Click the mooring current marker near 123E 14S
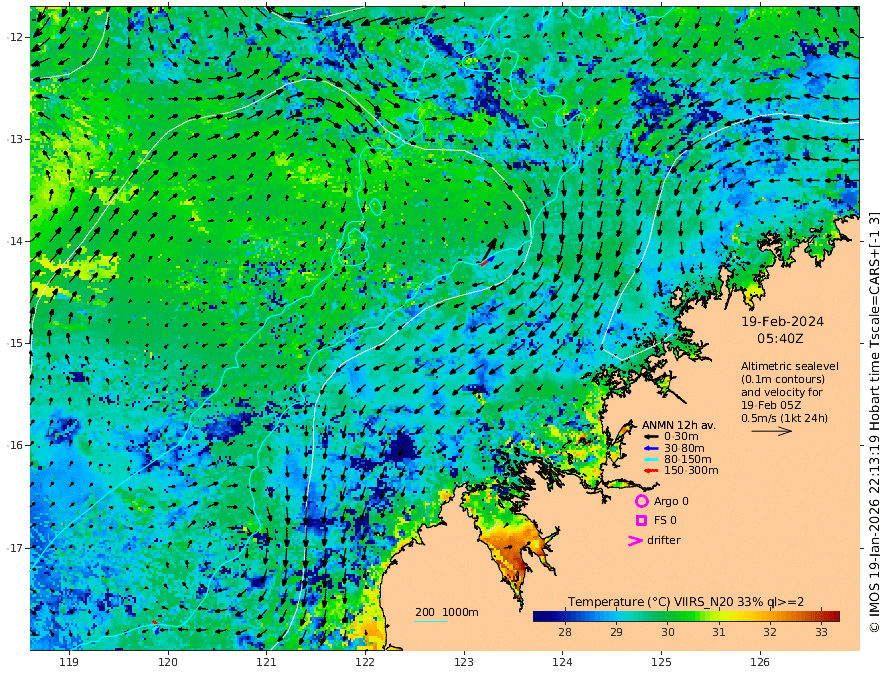Screen dimensions: 880x680 pyautogui.click(x=489, y=252)
